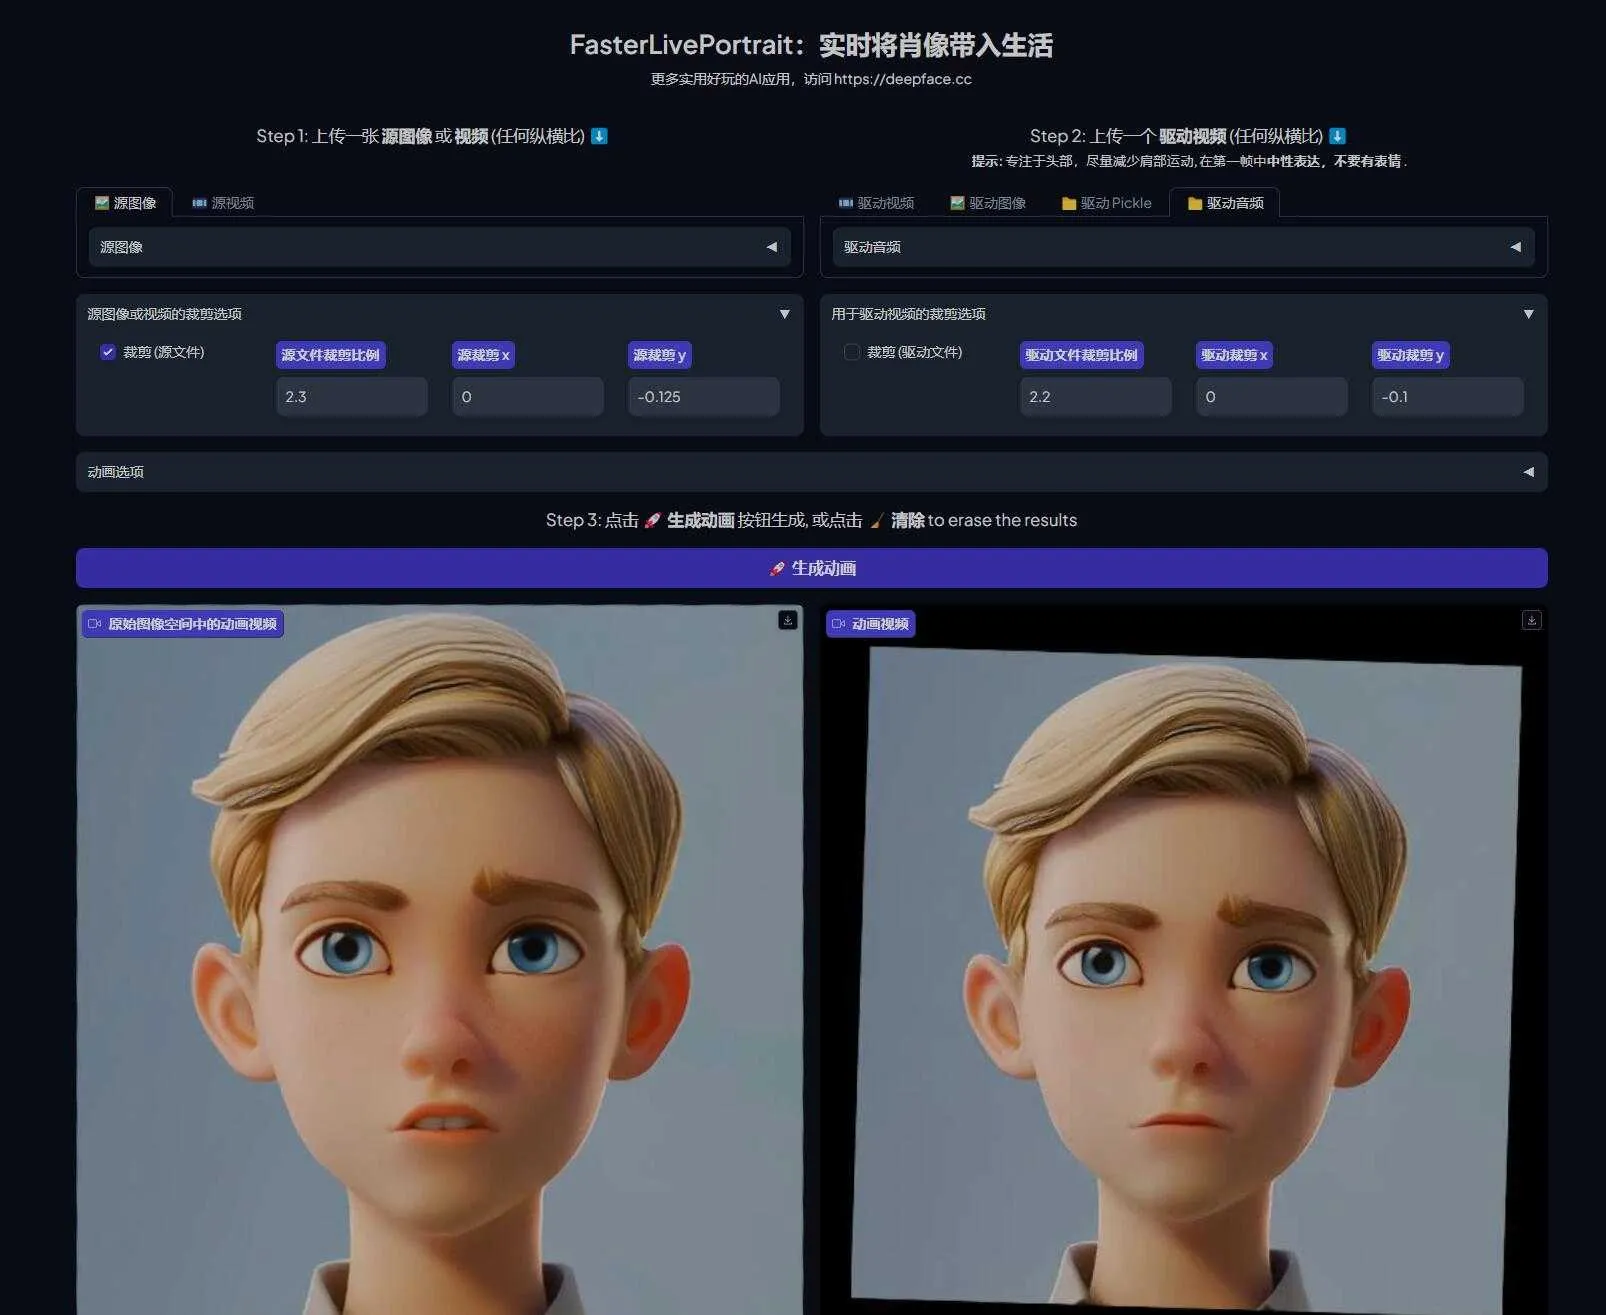Expand the 动画选项 accordion

click(x=812, y=472)
